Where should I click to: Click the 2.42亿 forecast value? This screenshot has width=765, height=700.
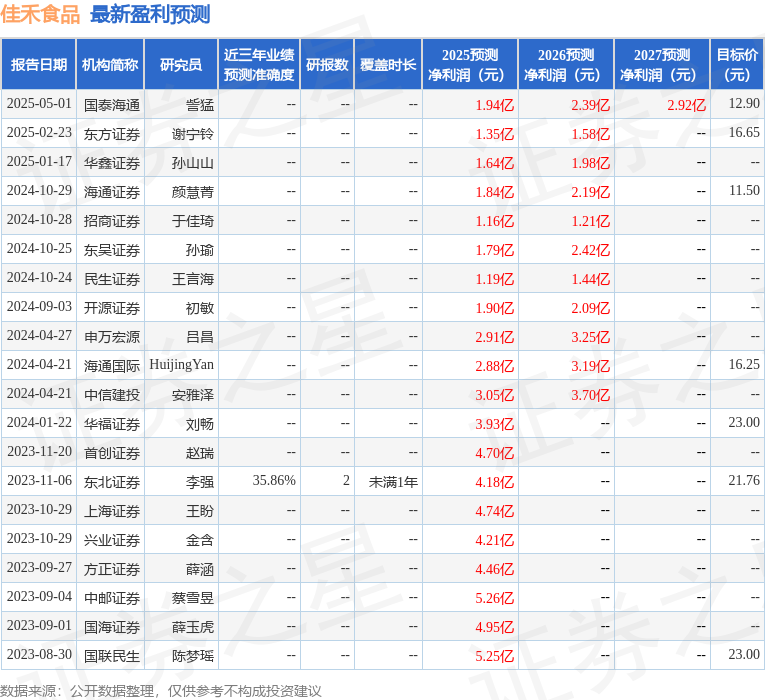[x=591, y=250]
